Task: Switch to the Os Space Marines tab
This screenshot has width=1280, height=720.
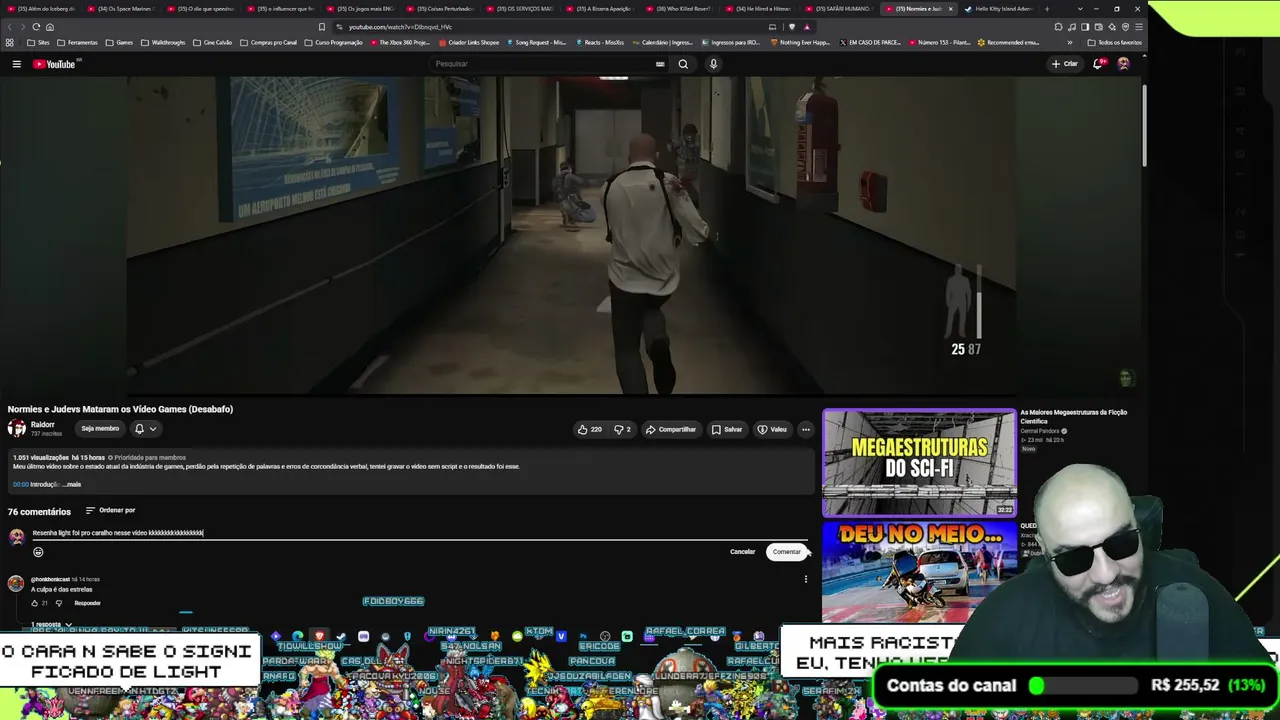Action: click(122, 9)
